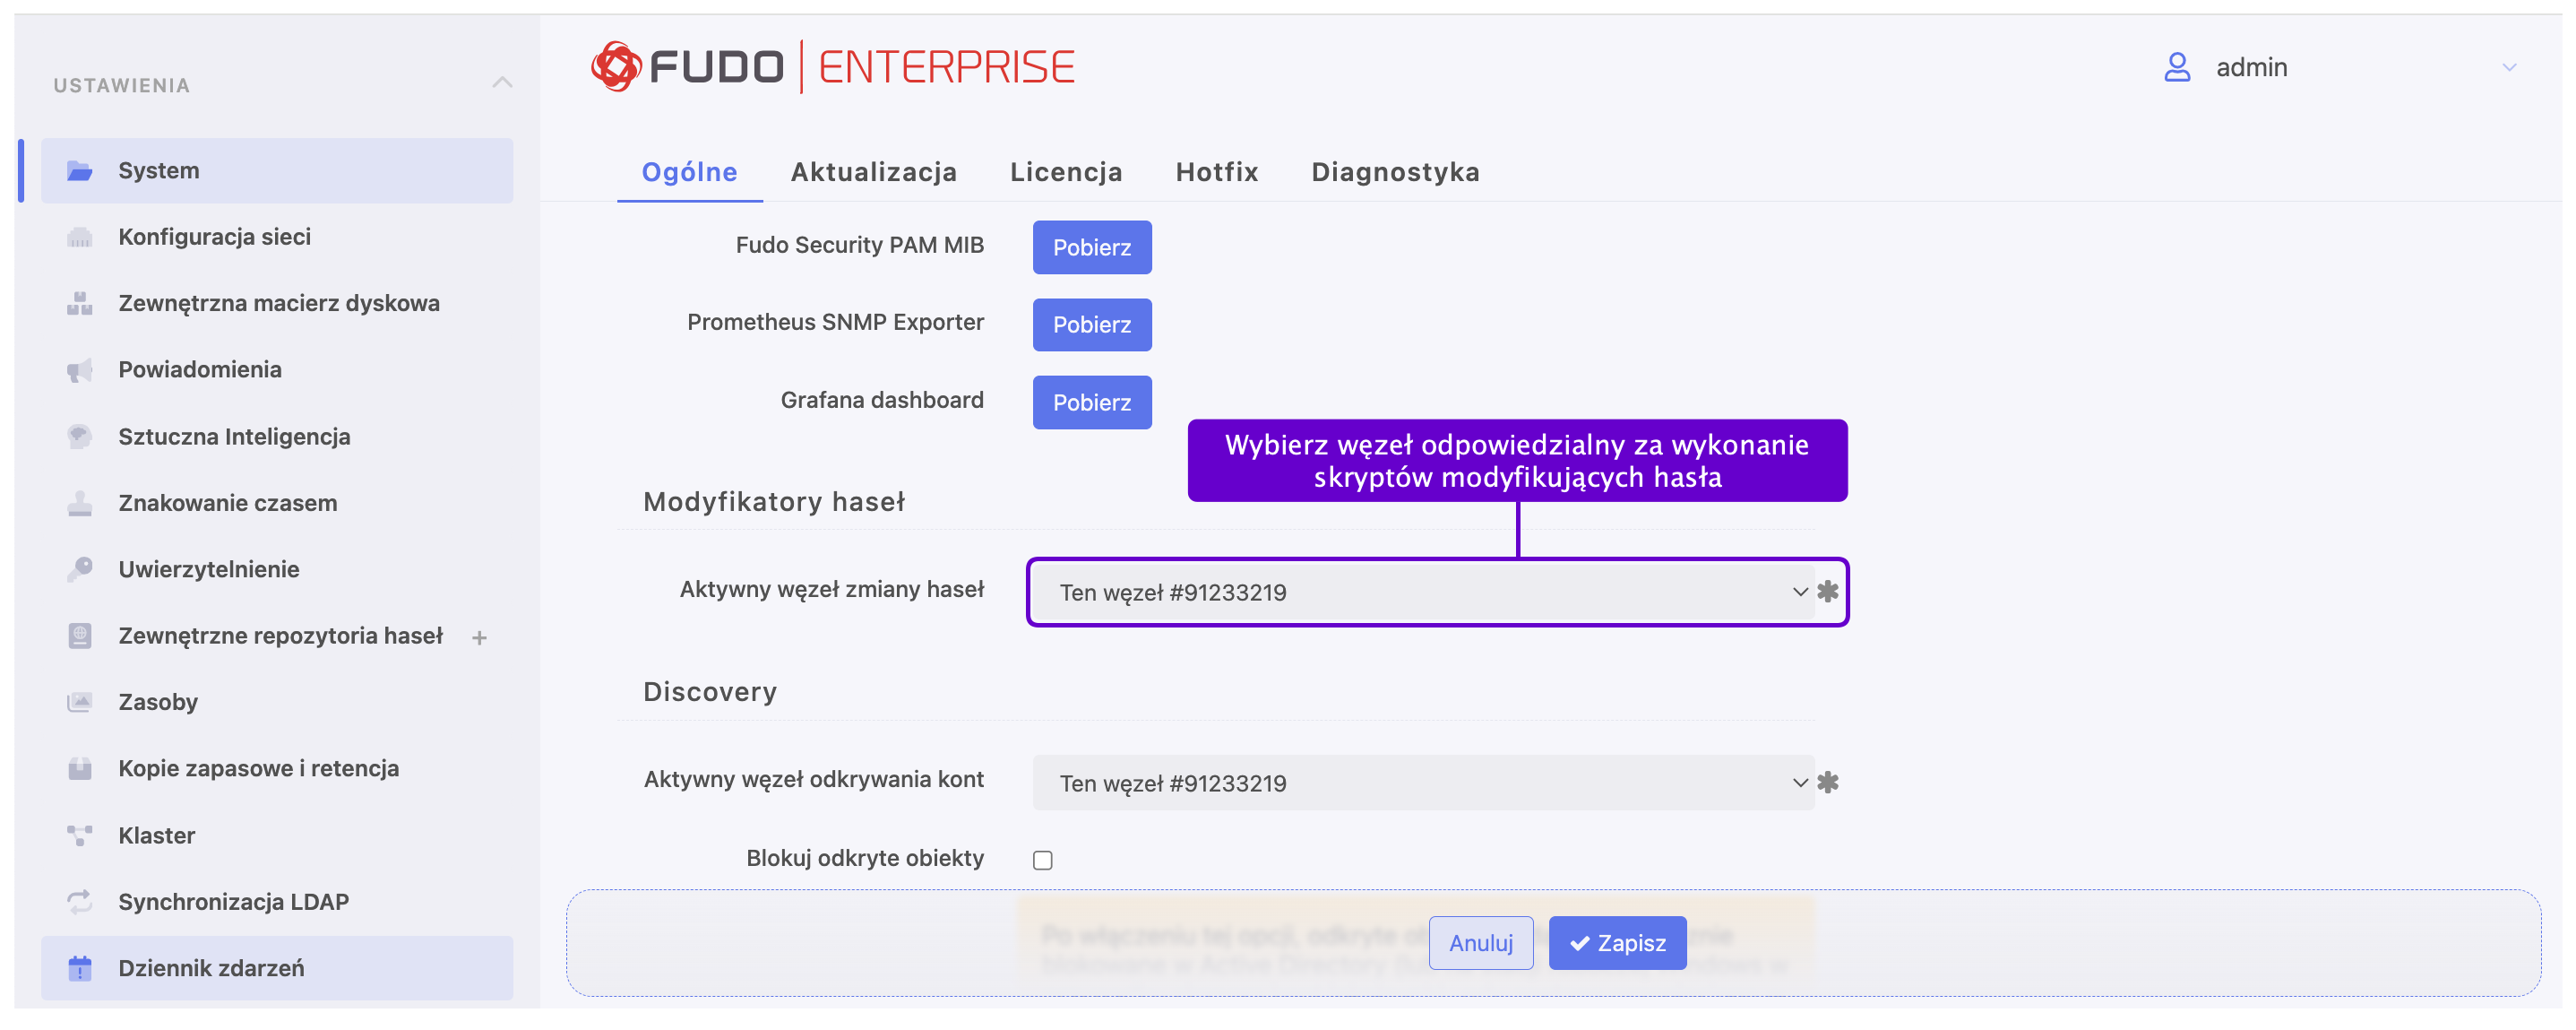Click the Anuluj button
The image size is (2576, 1030).
(x=1481, y=944)
